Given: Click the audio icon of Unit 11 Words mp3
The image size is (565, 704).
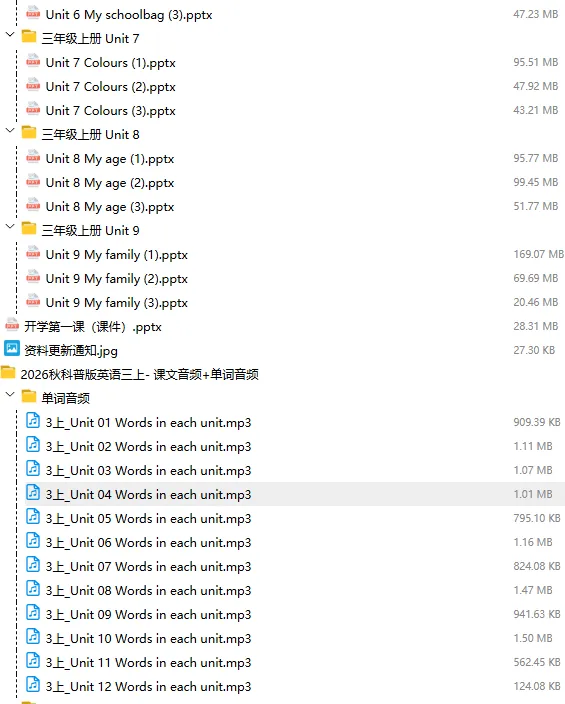Looking at the screenshot, I should [33, 661].
